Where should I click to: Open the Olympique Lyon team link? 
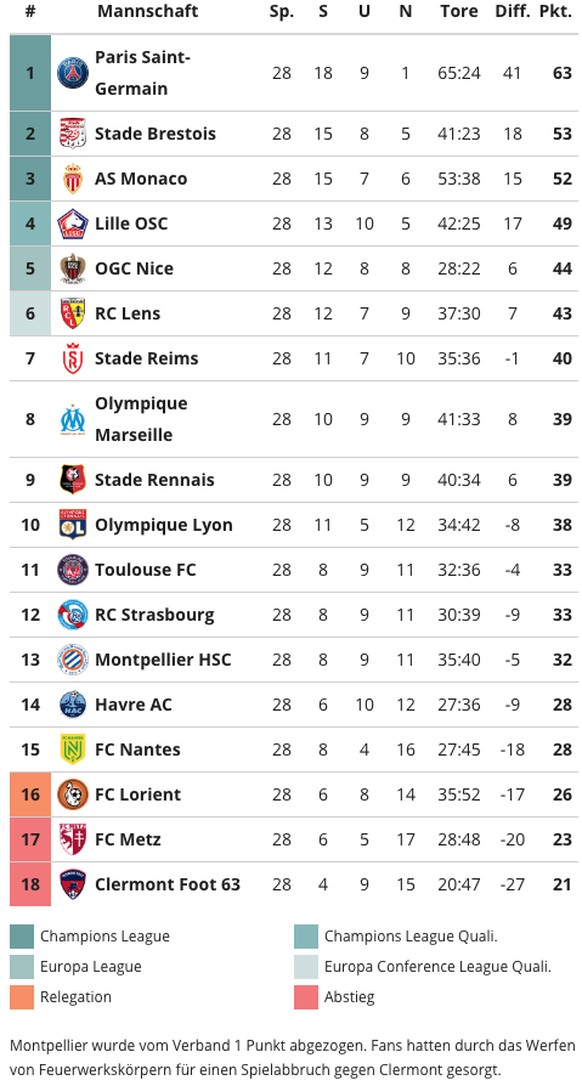(164, 525)
